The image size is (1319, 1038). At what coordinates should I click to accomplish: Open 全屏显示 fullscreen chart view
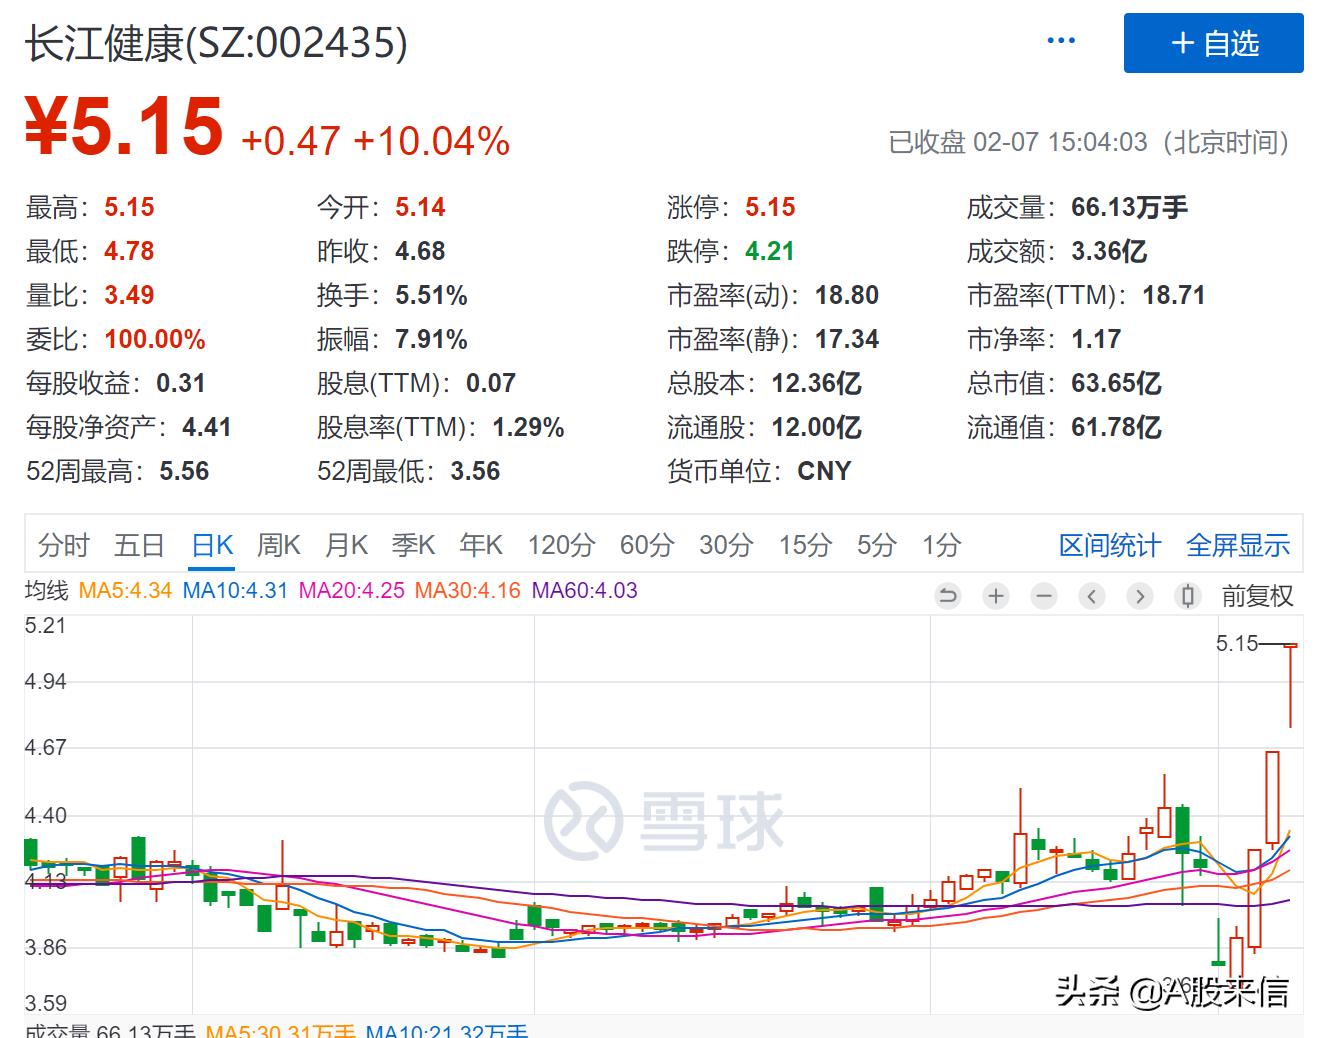point(1238,546)
